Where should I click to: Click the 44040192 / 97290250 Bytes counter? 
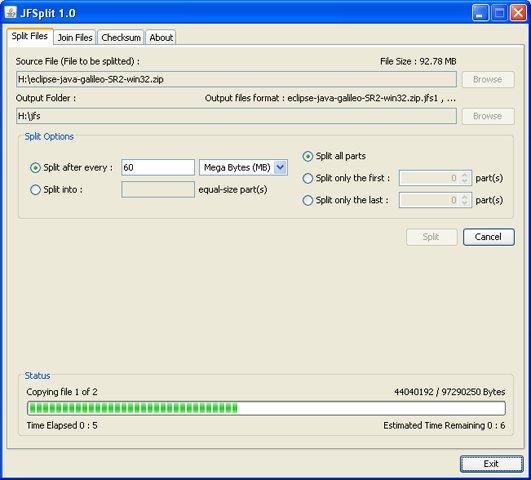click(449, 392)
